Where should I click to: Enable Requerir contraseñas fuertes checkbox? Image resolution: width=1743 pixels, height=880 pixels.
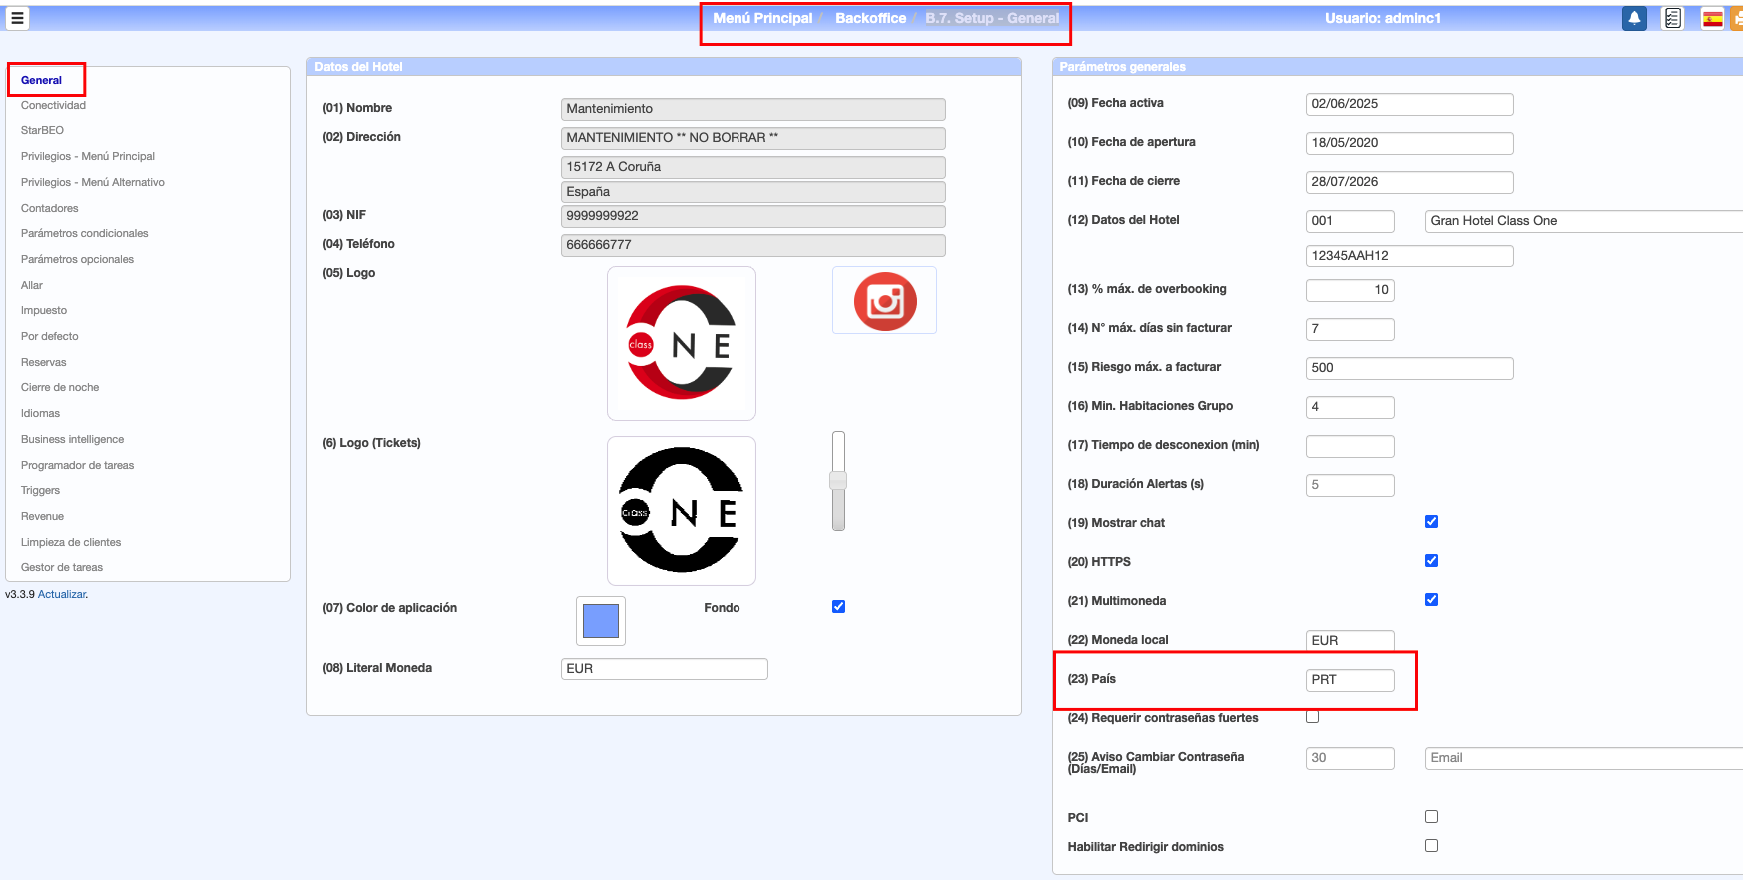tap(1312, 717)
